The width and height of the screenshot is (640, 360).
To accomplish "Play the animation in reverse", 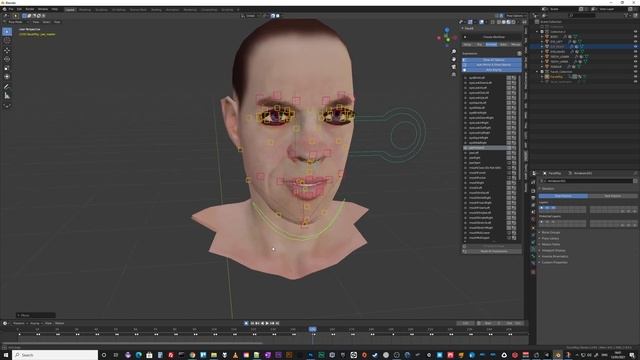I will (262, 323).
